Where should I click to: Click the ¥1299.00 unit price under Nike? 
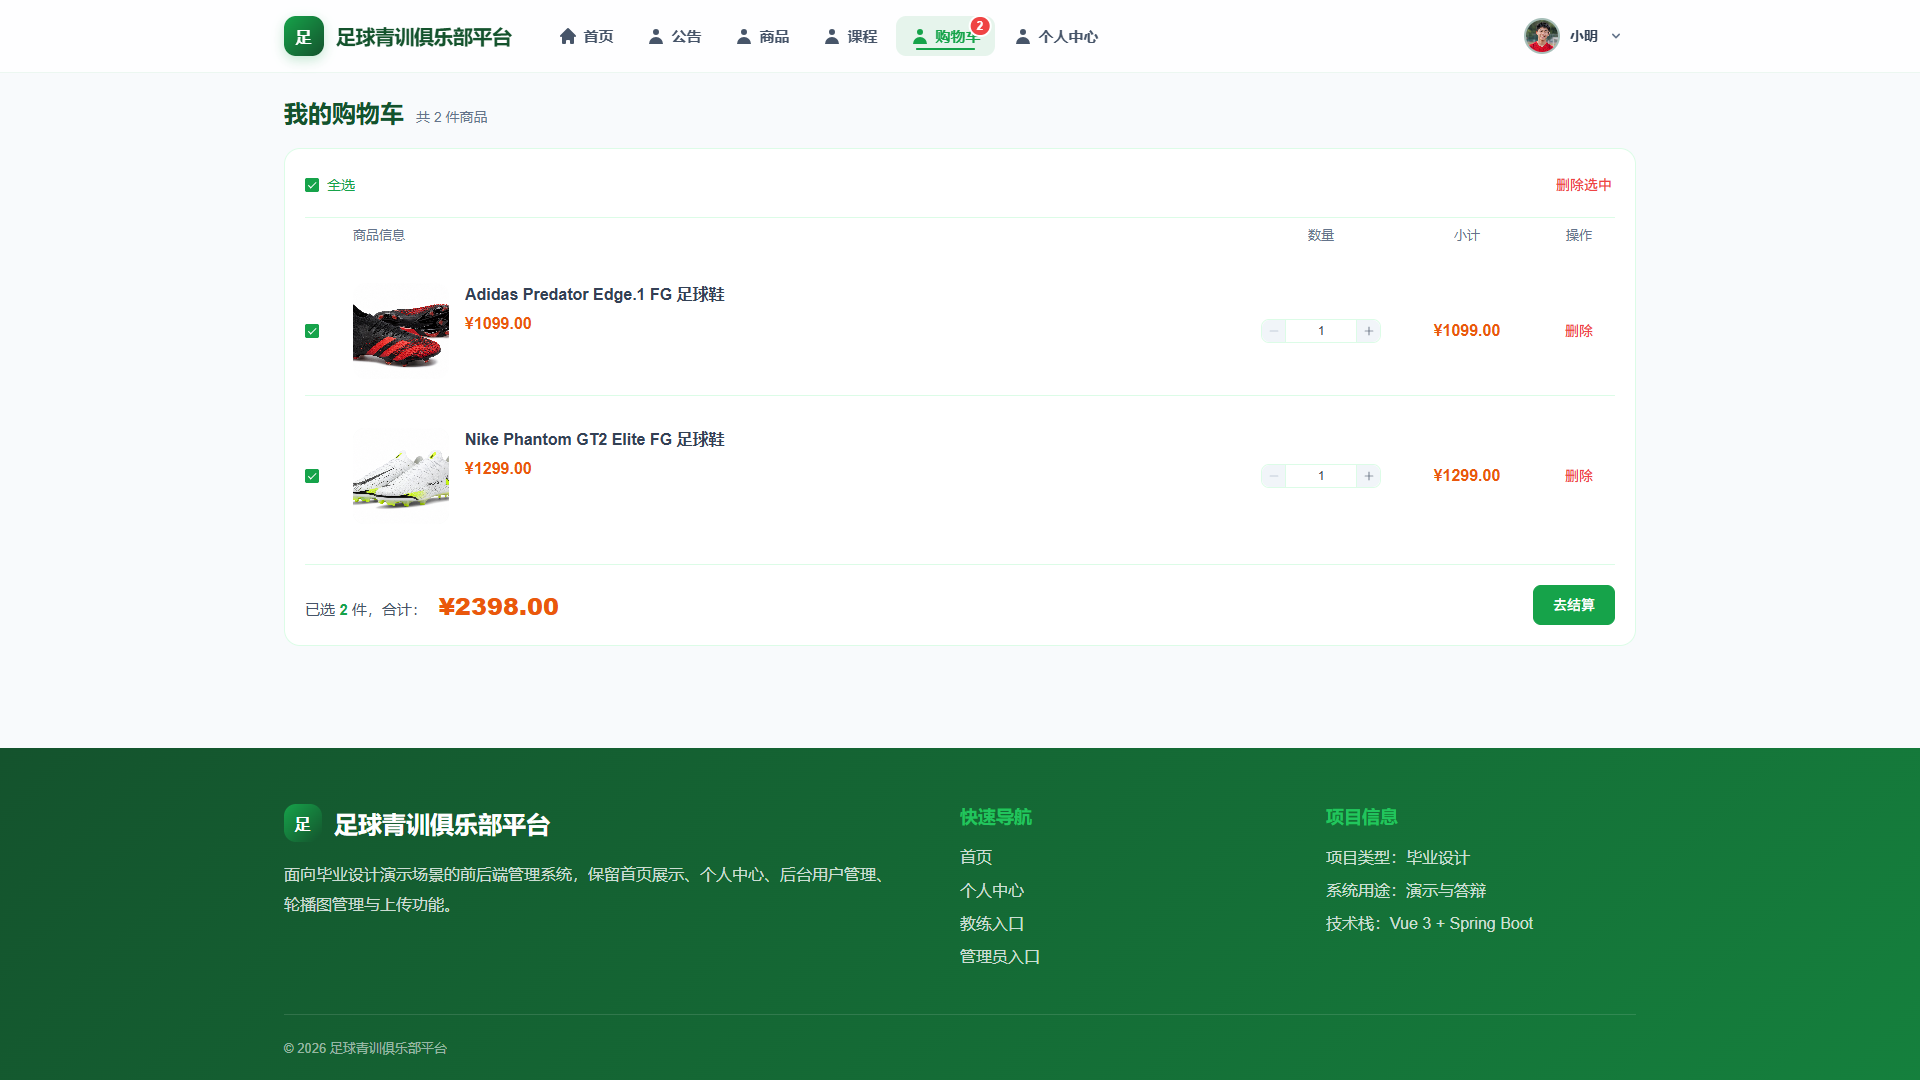(498, 469)
